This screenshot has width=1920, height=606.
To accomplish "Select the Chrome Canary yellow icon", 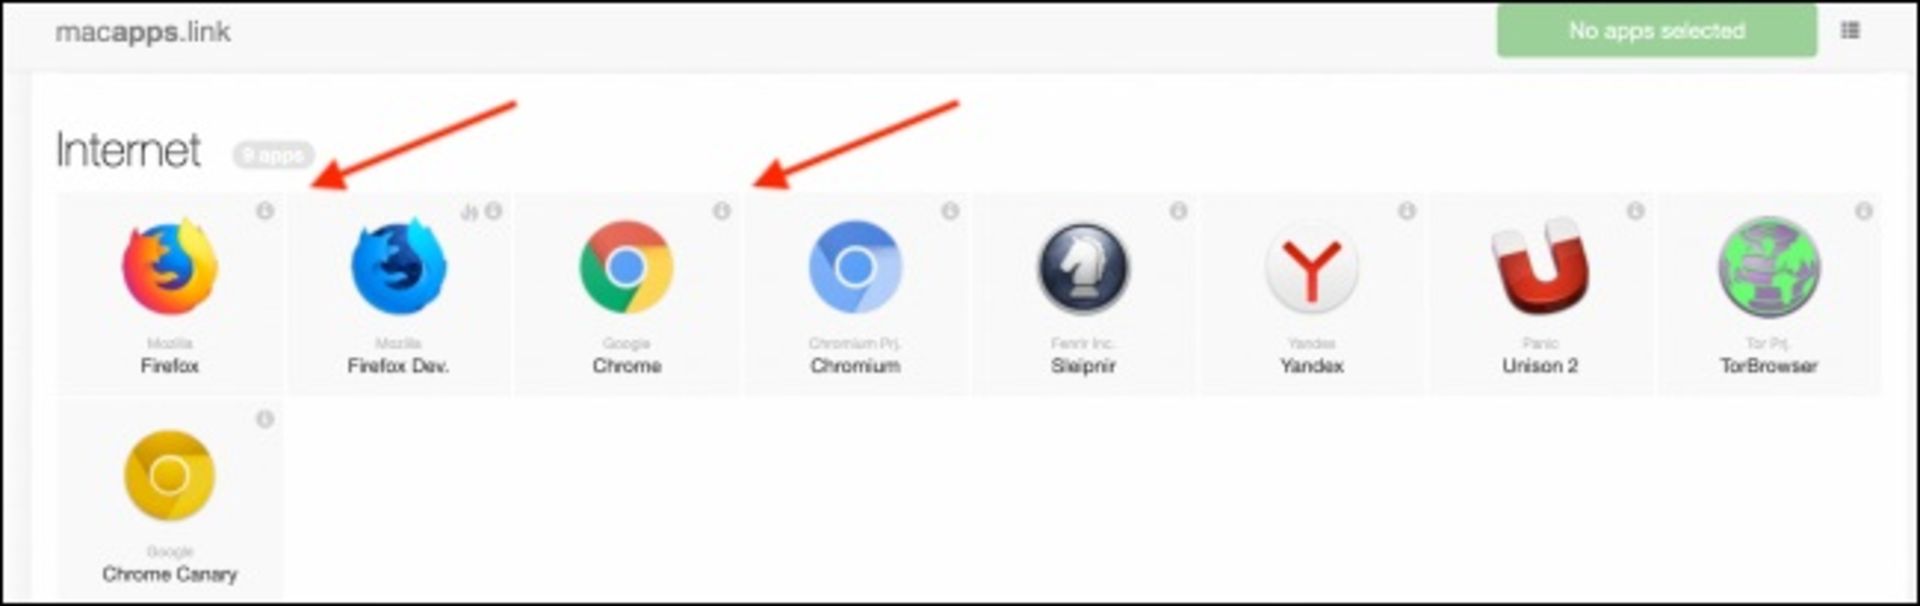I will pyautogui.click(x=170, y=476).
